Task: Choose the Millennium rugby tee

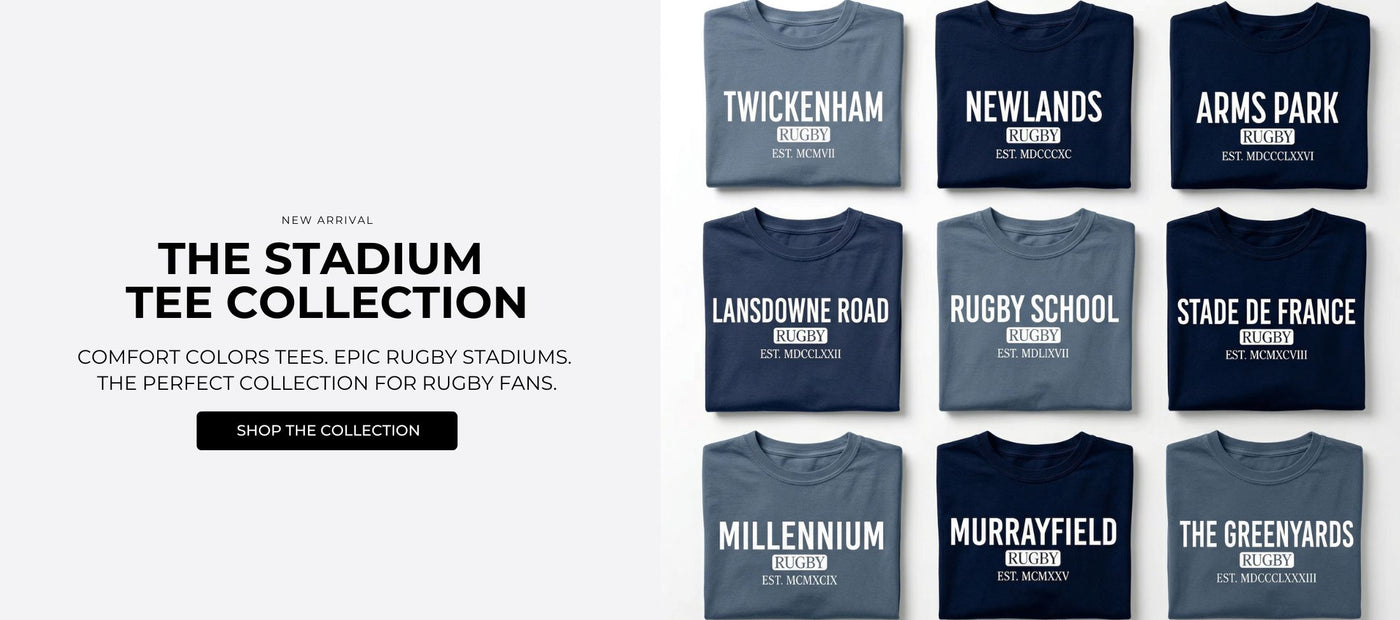Action: (x=802, y=526)
